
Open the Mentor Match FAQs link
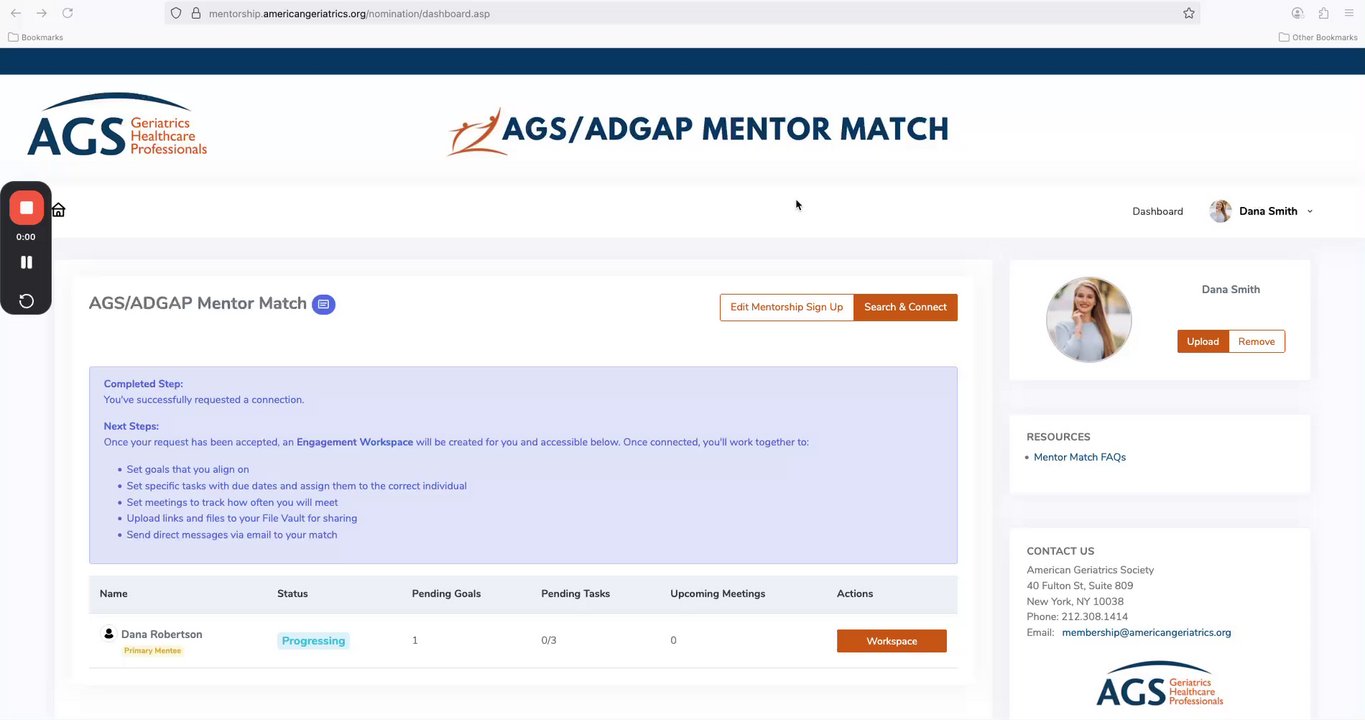point(1079,457)
